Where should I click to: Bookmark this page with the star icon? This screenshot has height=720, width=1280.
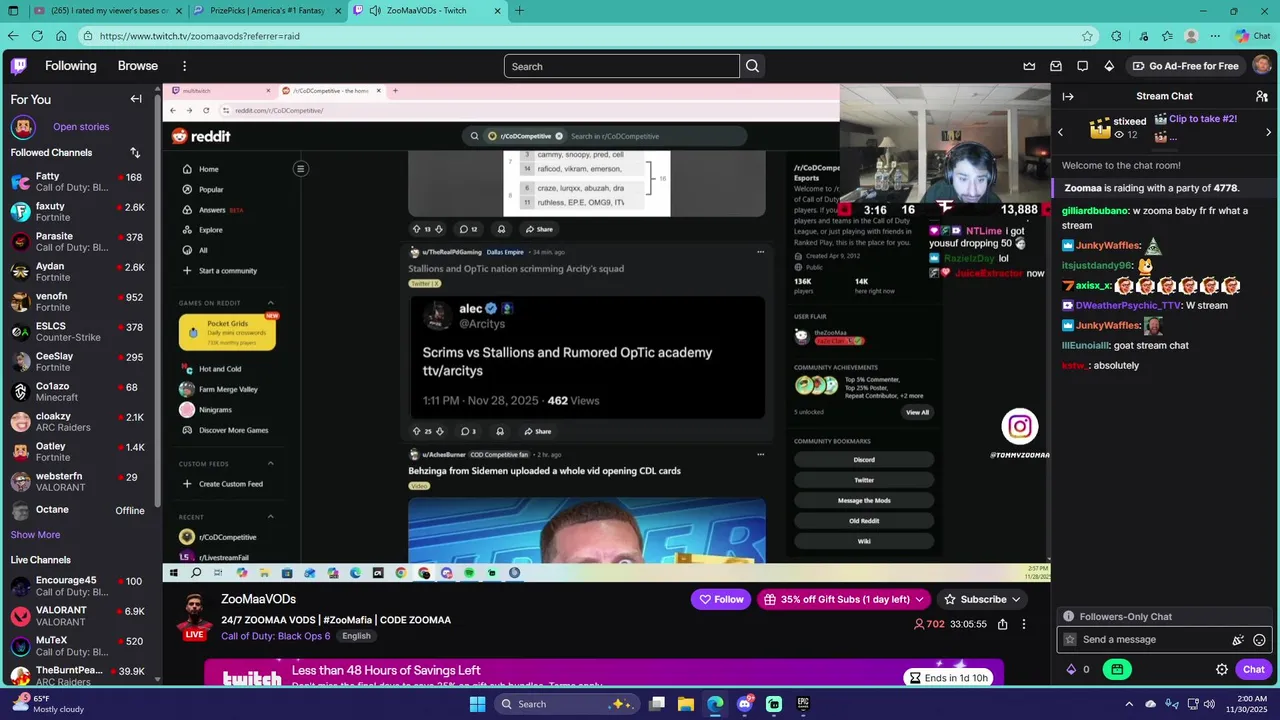click(1087, 36)
